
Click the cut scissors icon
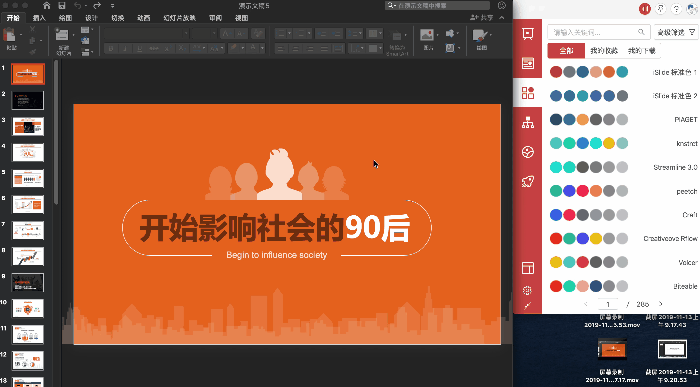(32, 29)
